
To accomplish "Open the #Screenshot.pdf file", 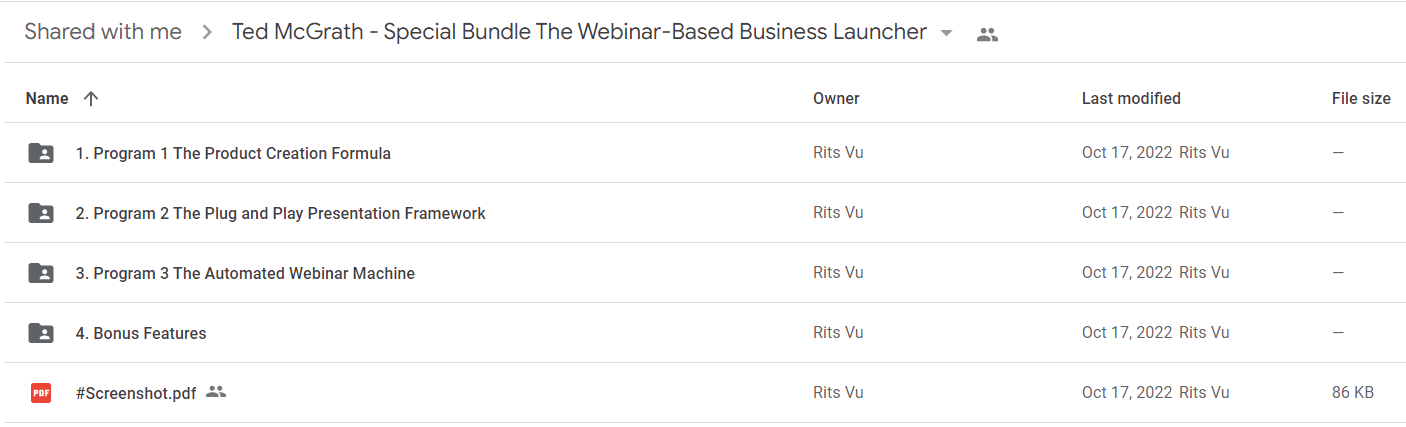I will [x=136, y=393].
